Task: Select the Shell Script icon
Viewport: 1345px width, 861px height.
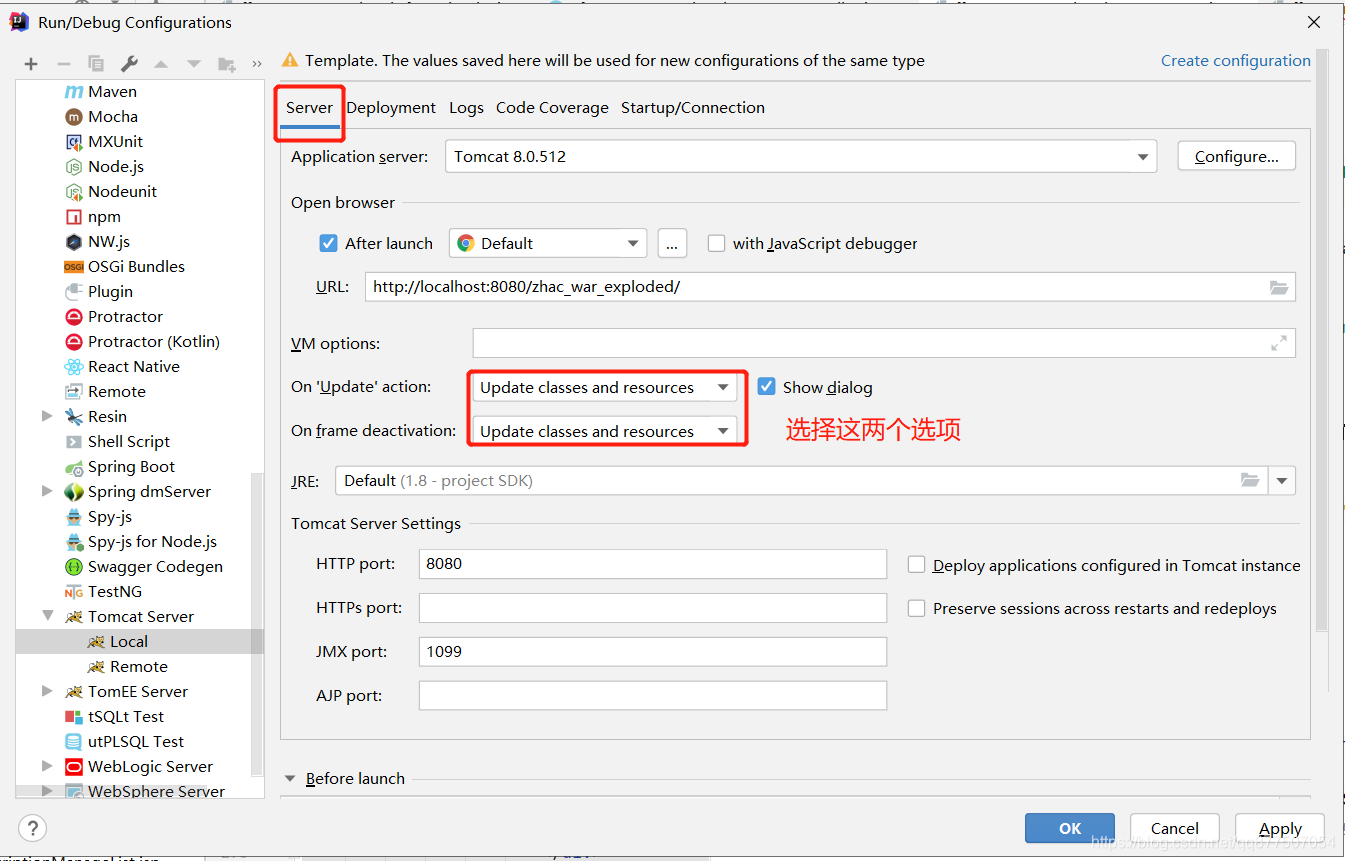Action: click(74, 441)
